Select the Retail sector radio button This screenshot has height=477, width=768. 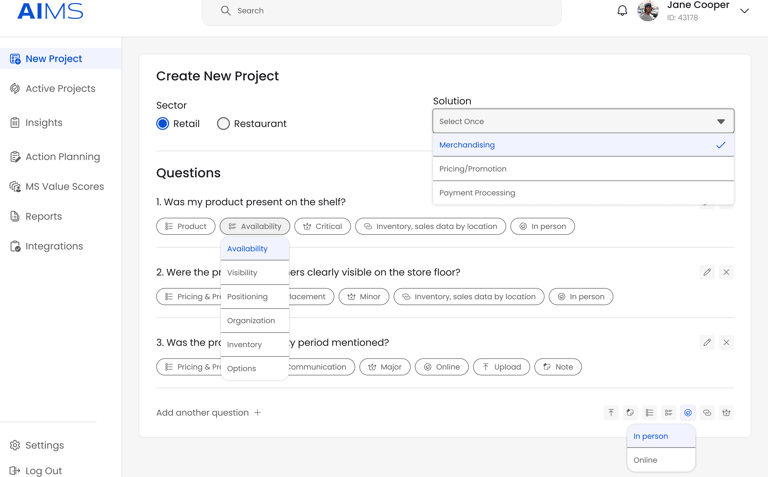[x=163, y=124]
